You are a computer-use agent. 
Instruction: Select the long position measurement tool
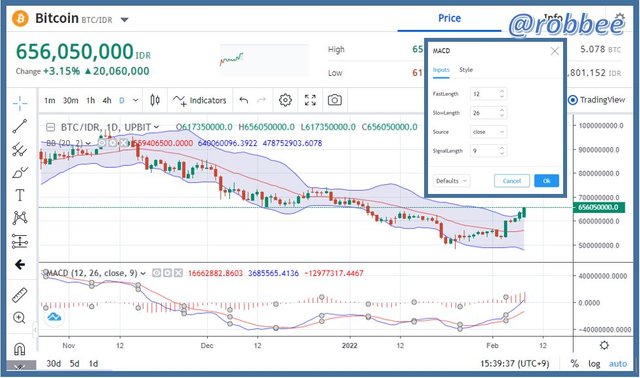[x=19, y=241]
